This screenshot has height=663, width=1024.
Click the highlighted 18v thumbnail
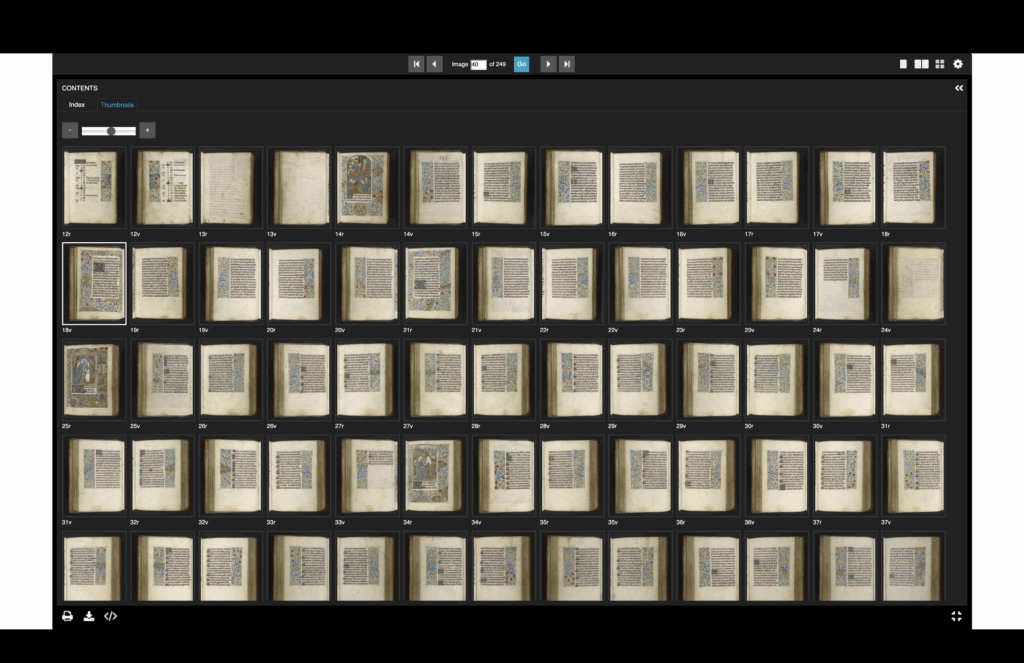(94, 283)
